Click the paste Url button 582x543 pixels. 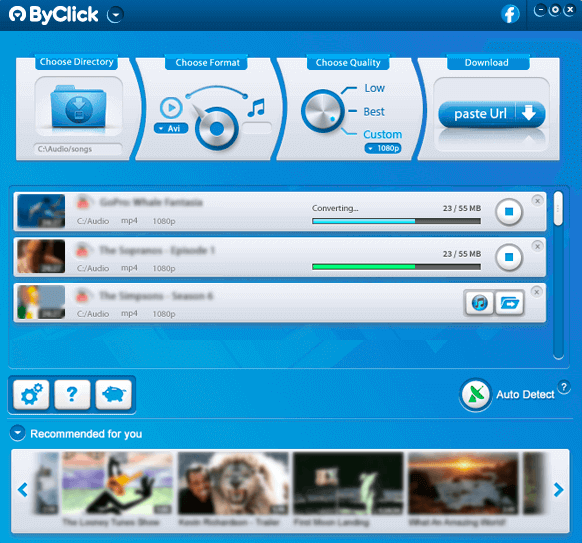pyautogui.click(x=492, y=114)
